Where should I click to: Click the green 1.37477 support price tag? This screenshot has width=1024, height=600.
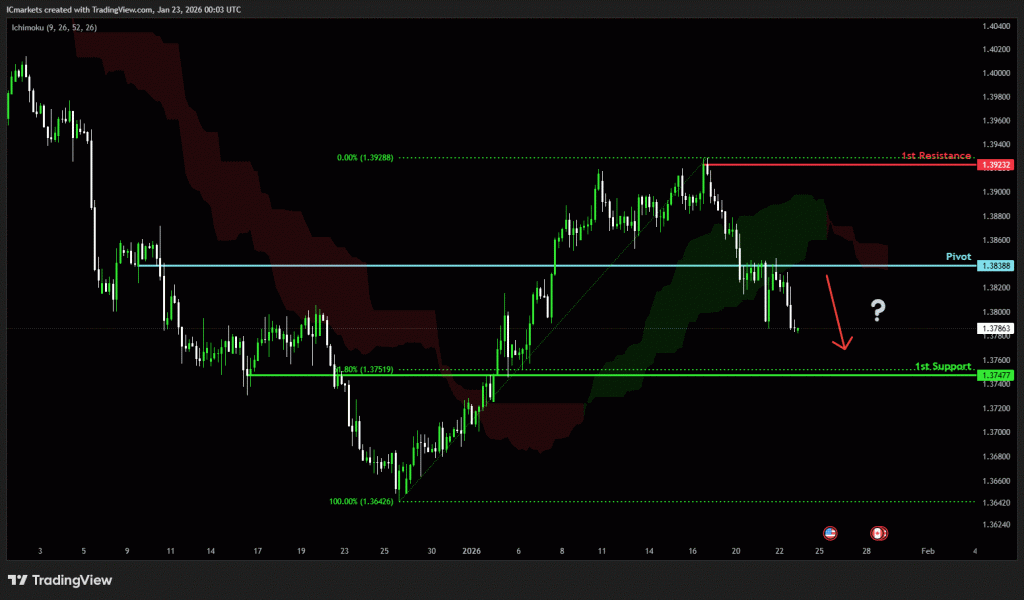coord(997,375)
